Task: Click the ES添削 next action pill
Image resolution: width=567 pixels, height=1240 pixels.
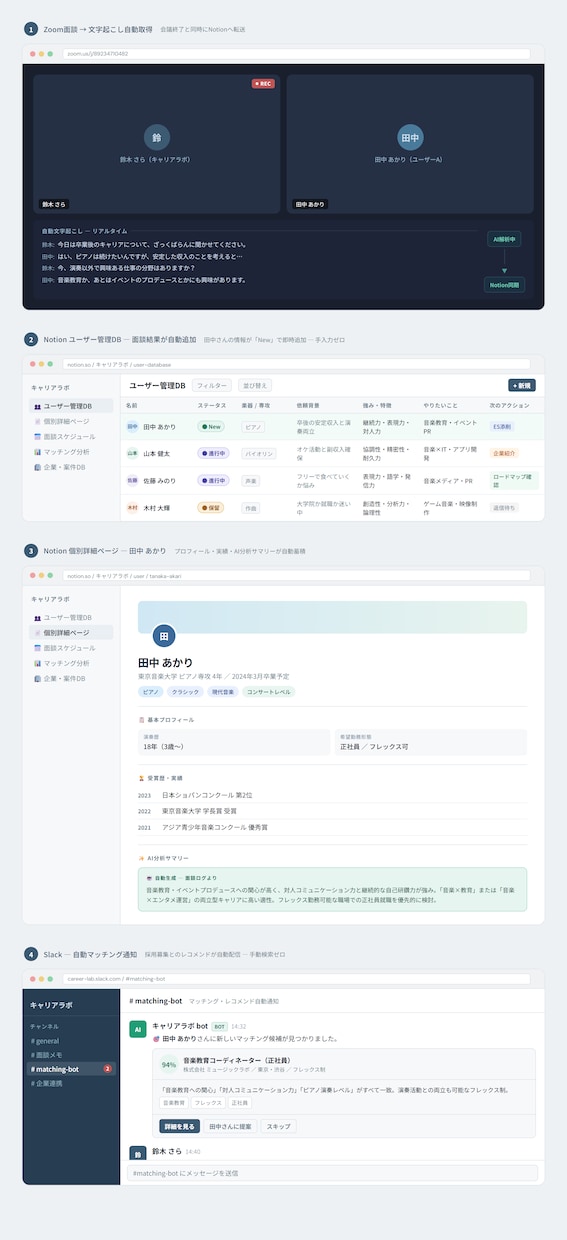Action: (502, 426)
